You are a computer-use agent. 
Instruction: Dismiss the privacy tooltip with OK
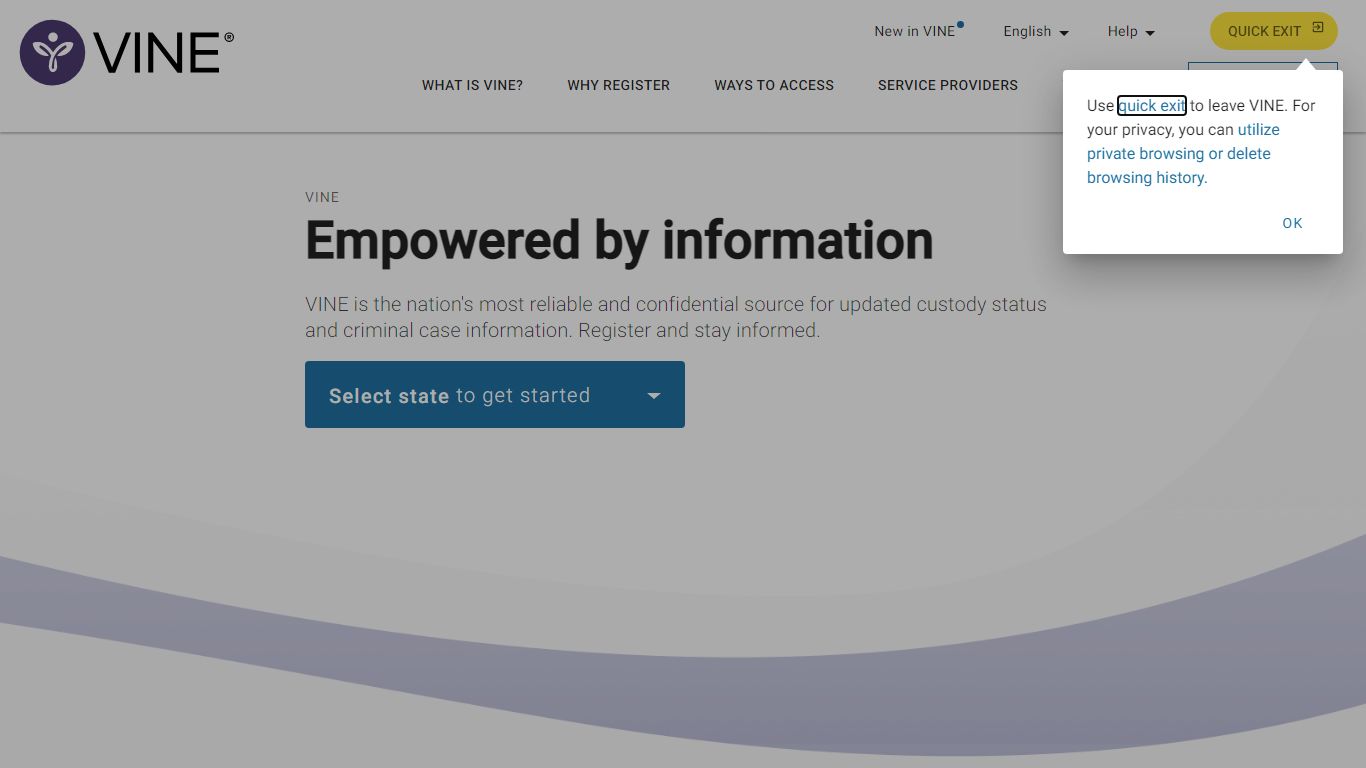(1291, 223)
